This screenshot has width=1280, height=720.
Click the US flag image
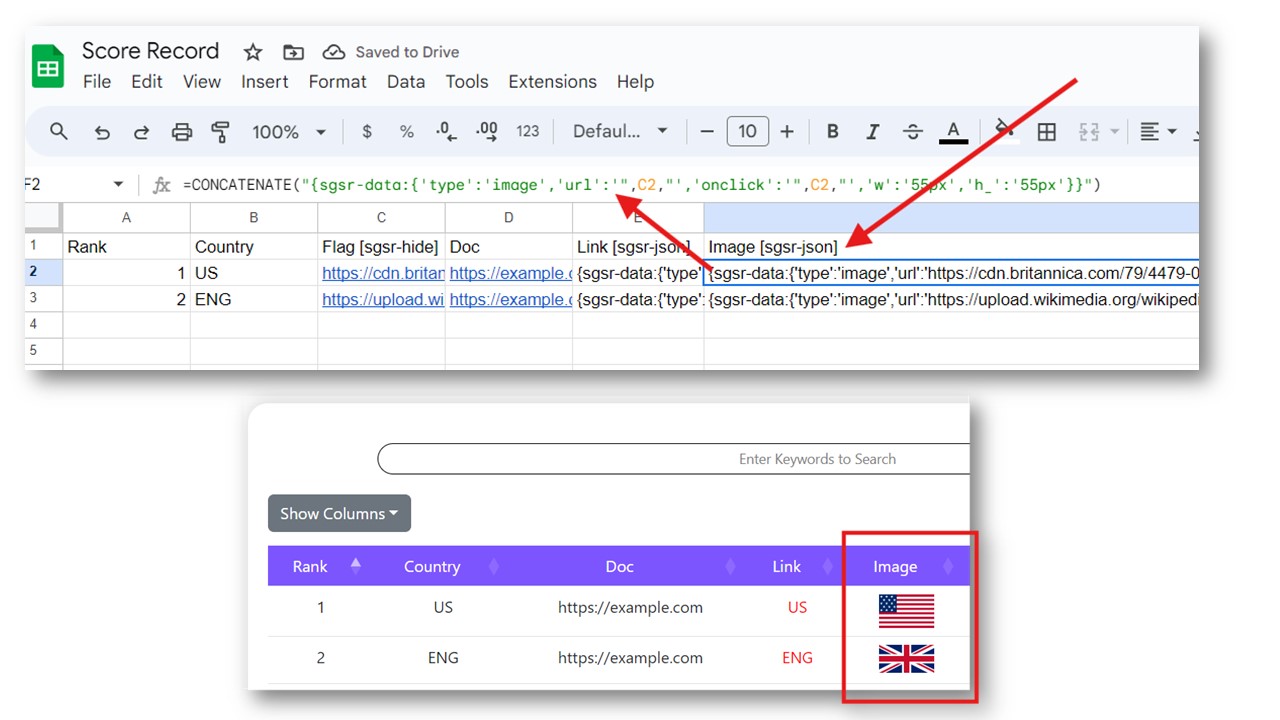tap(906, 611)
